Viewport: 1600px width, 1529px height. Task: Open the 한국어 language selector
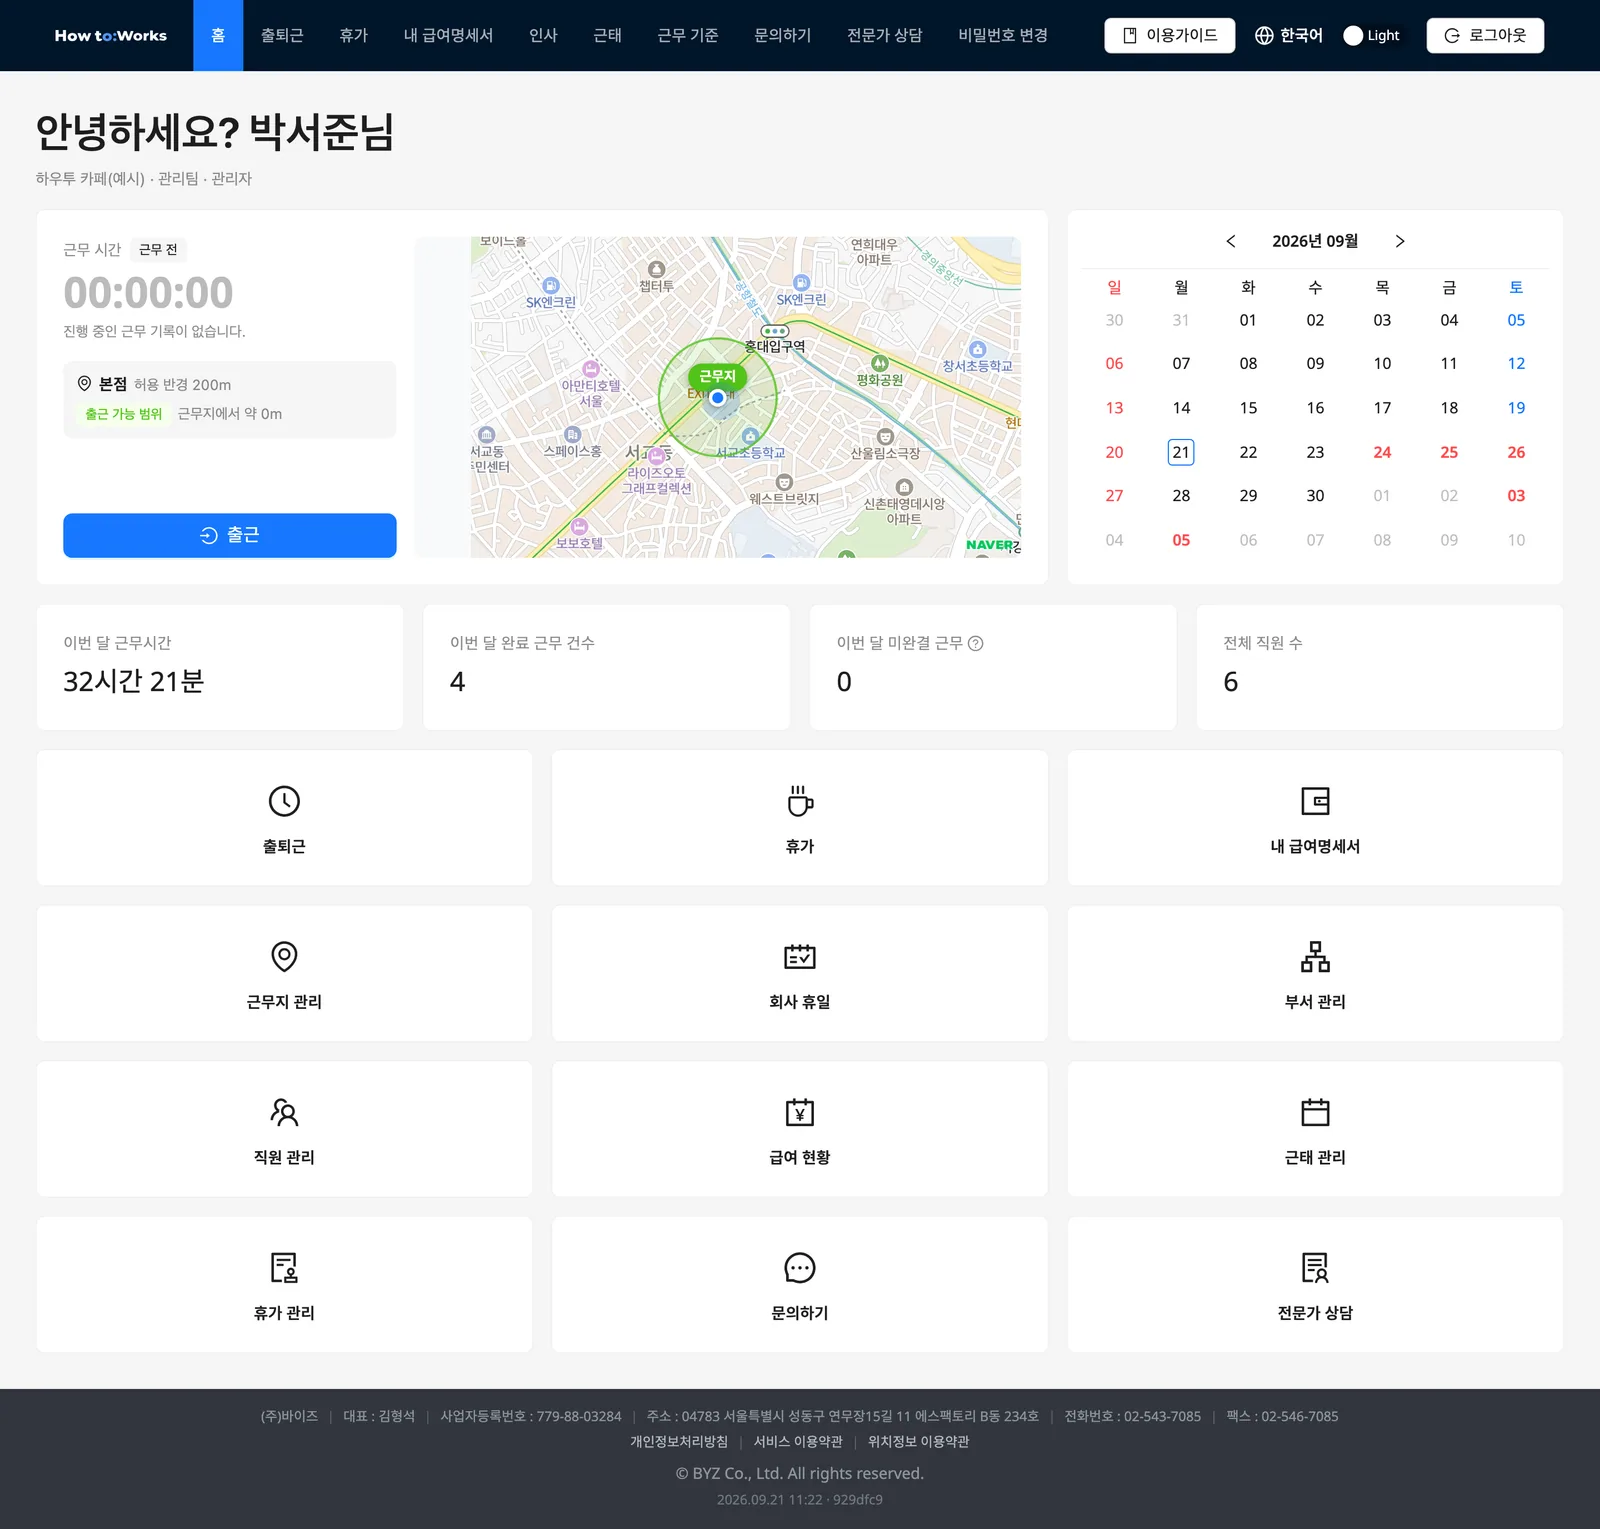(x=1288, y=35)
